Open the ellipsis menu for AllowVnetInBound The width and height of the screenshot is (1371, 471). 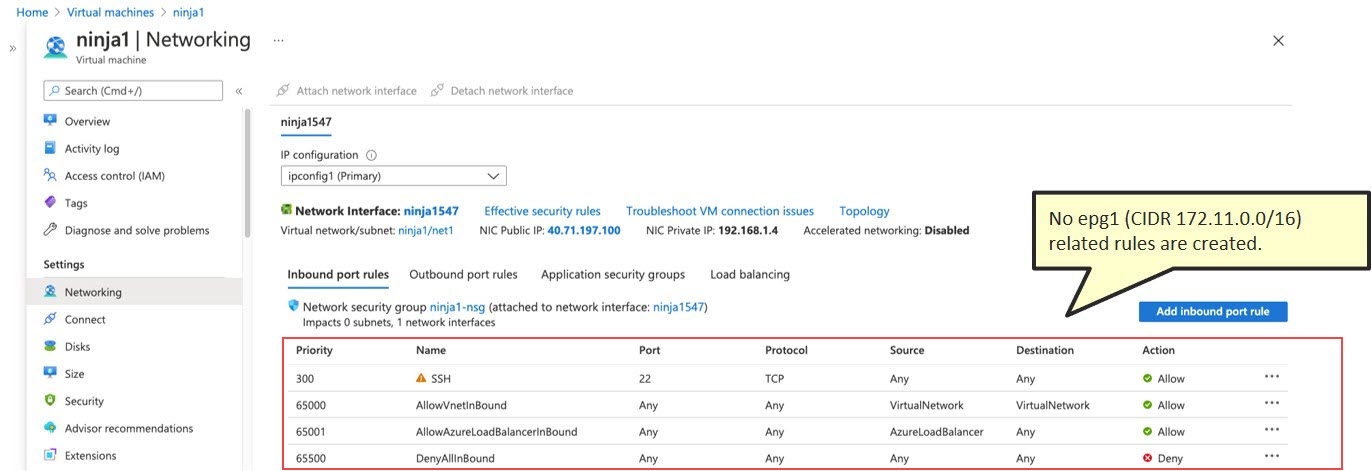click(x=1272, y=403)
